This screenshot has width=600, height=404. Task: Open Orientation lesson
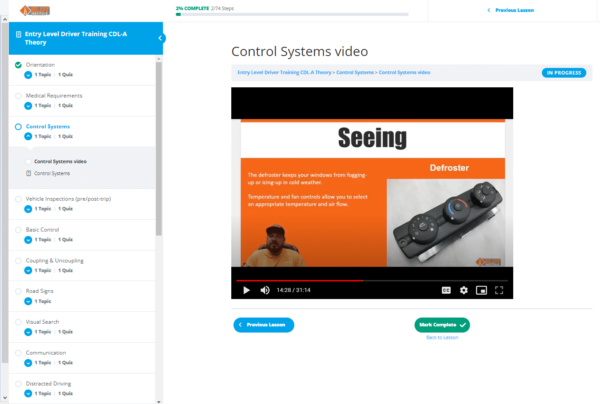click(x=40, y=65)
